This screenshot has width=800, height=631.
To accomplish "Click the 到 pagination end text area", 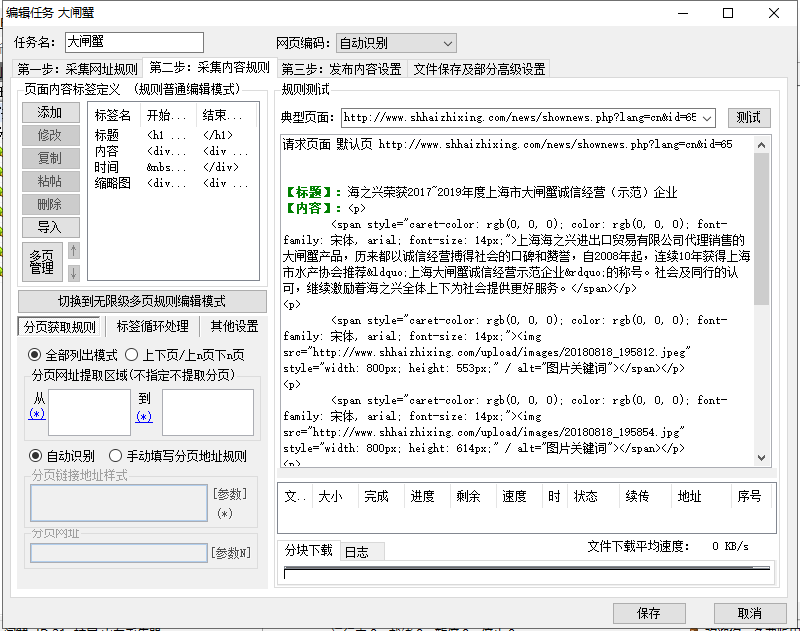I will click(x=208, y=413).
